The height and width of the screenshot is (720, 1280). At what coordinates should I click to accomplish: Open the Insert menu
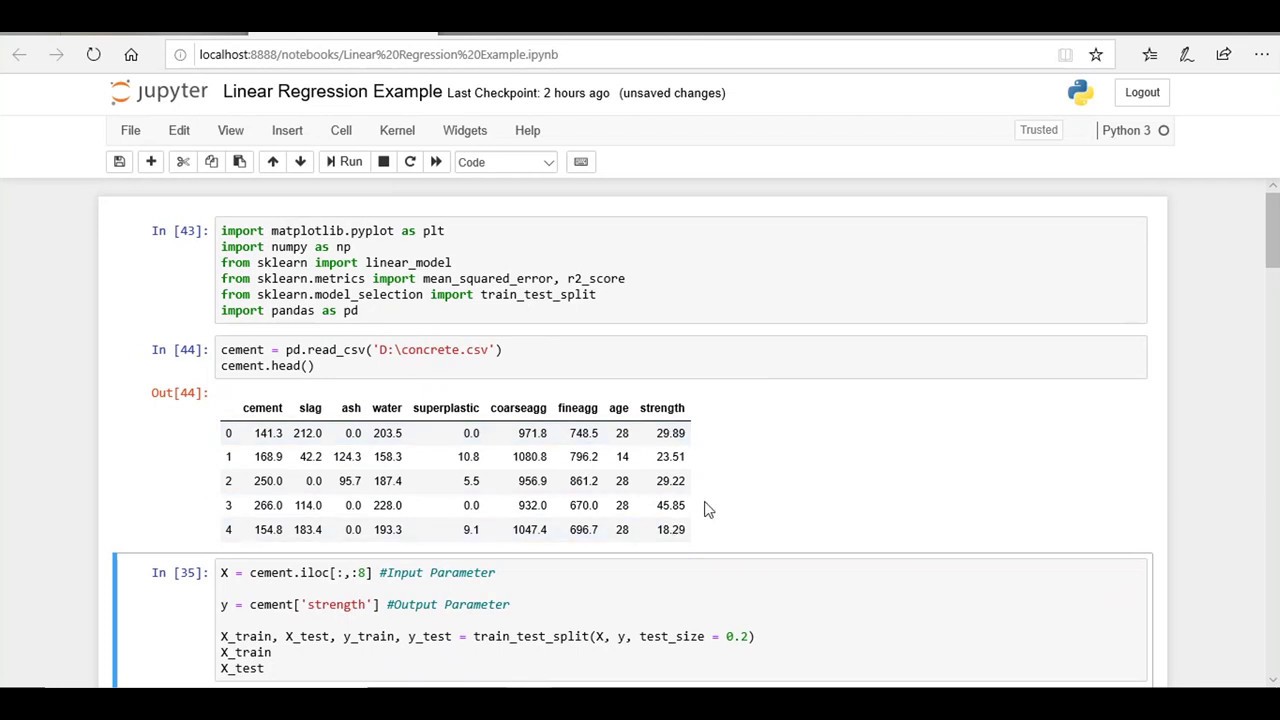point(287,130)
